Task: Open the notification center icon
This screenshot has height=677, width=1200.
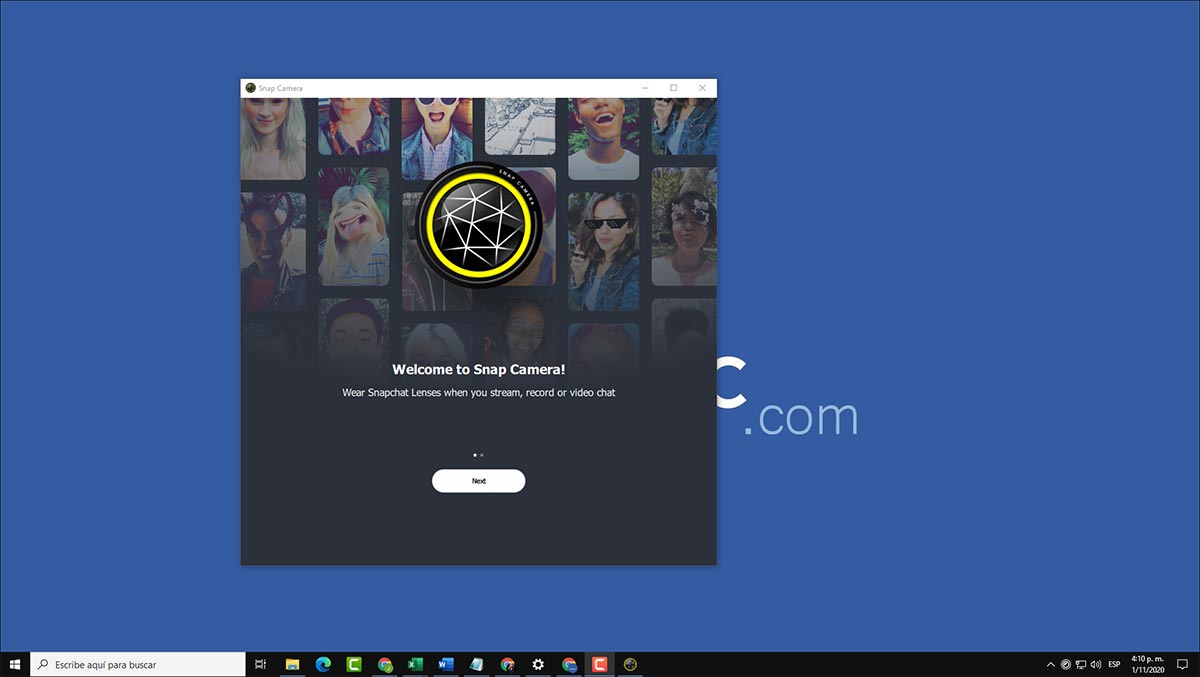Action: 1183,664
